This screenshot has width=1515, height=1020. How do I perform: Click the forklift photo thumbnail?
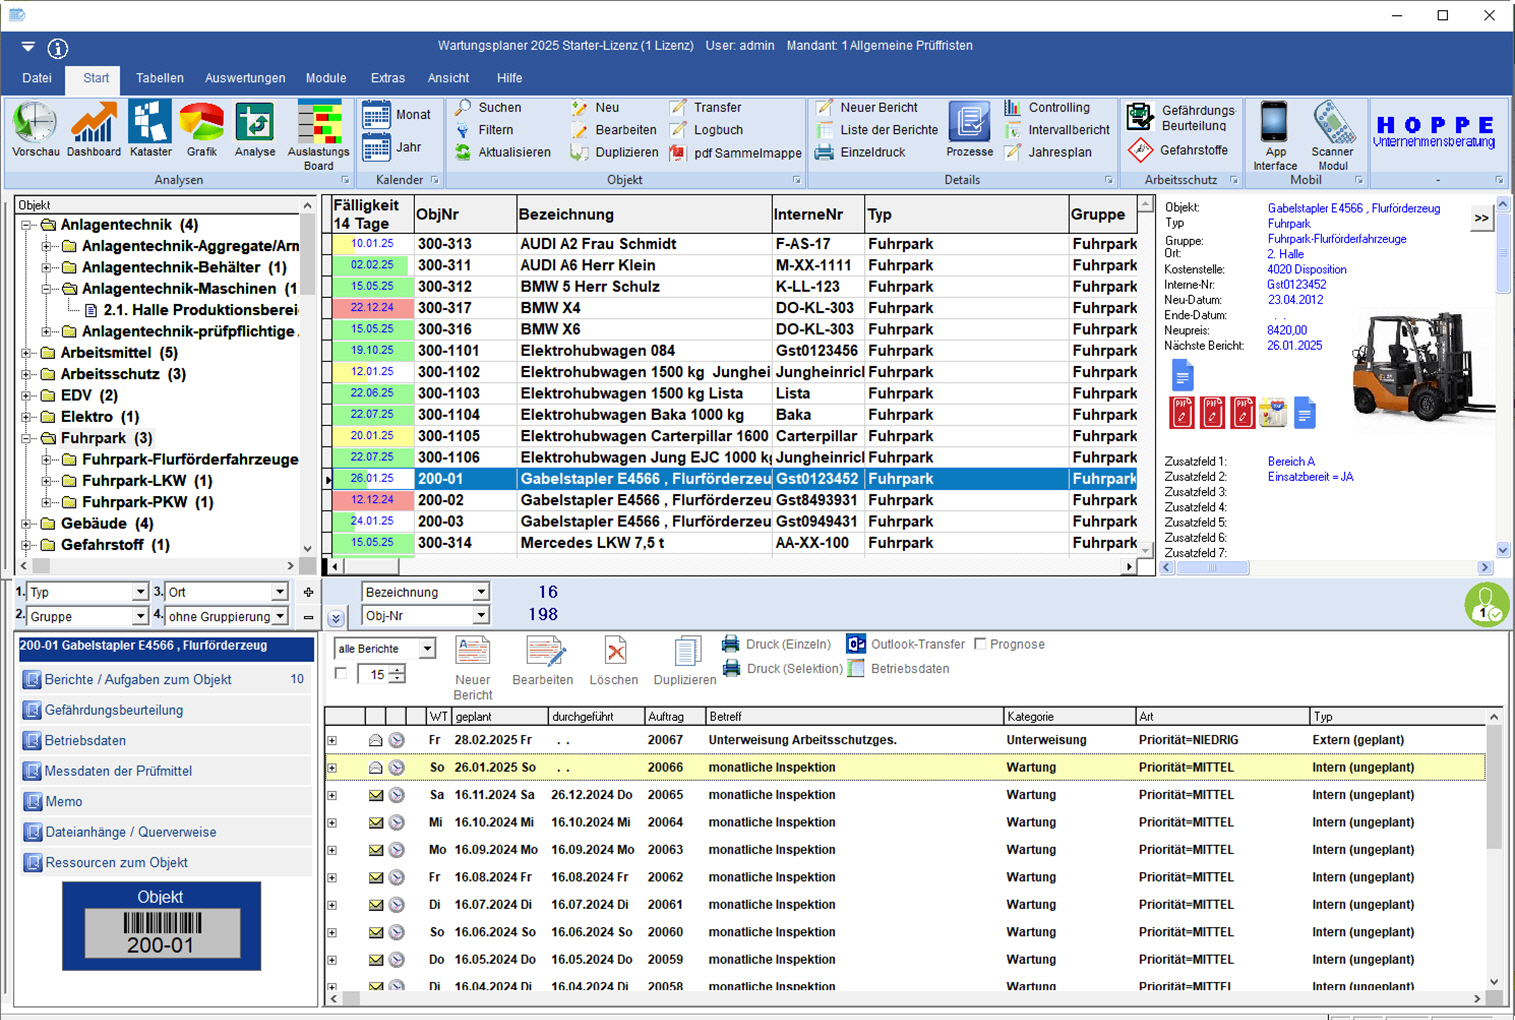coord(1423,365)
